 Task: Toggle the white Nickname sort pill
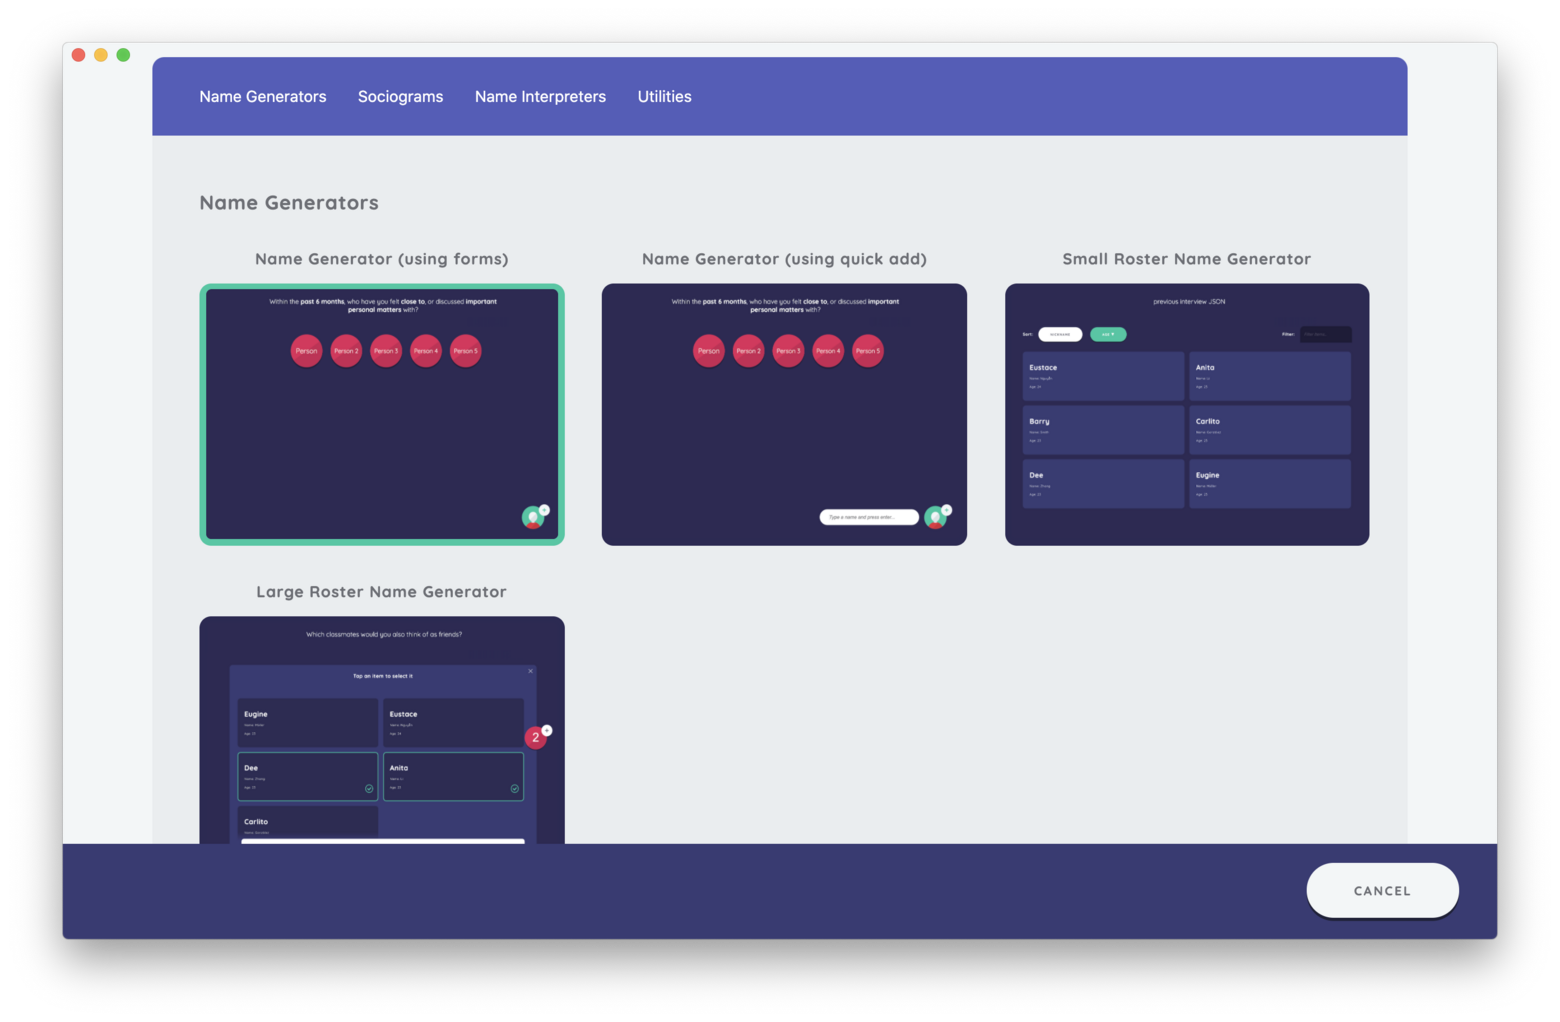1060,334
